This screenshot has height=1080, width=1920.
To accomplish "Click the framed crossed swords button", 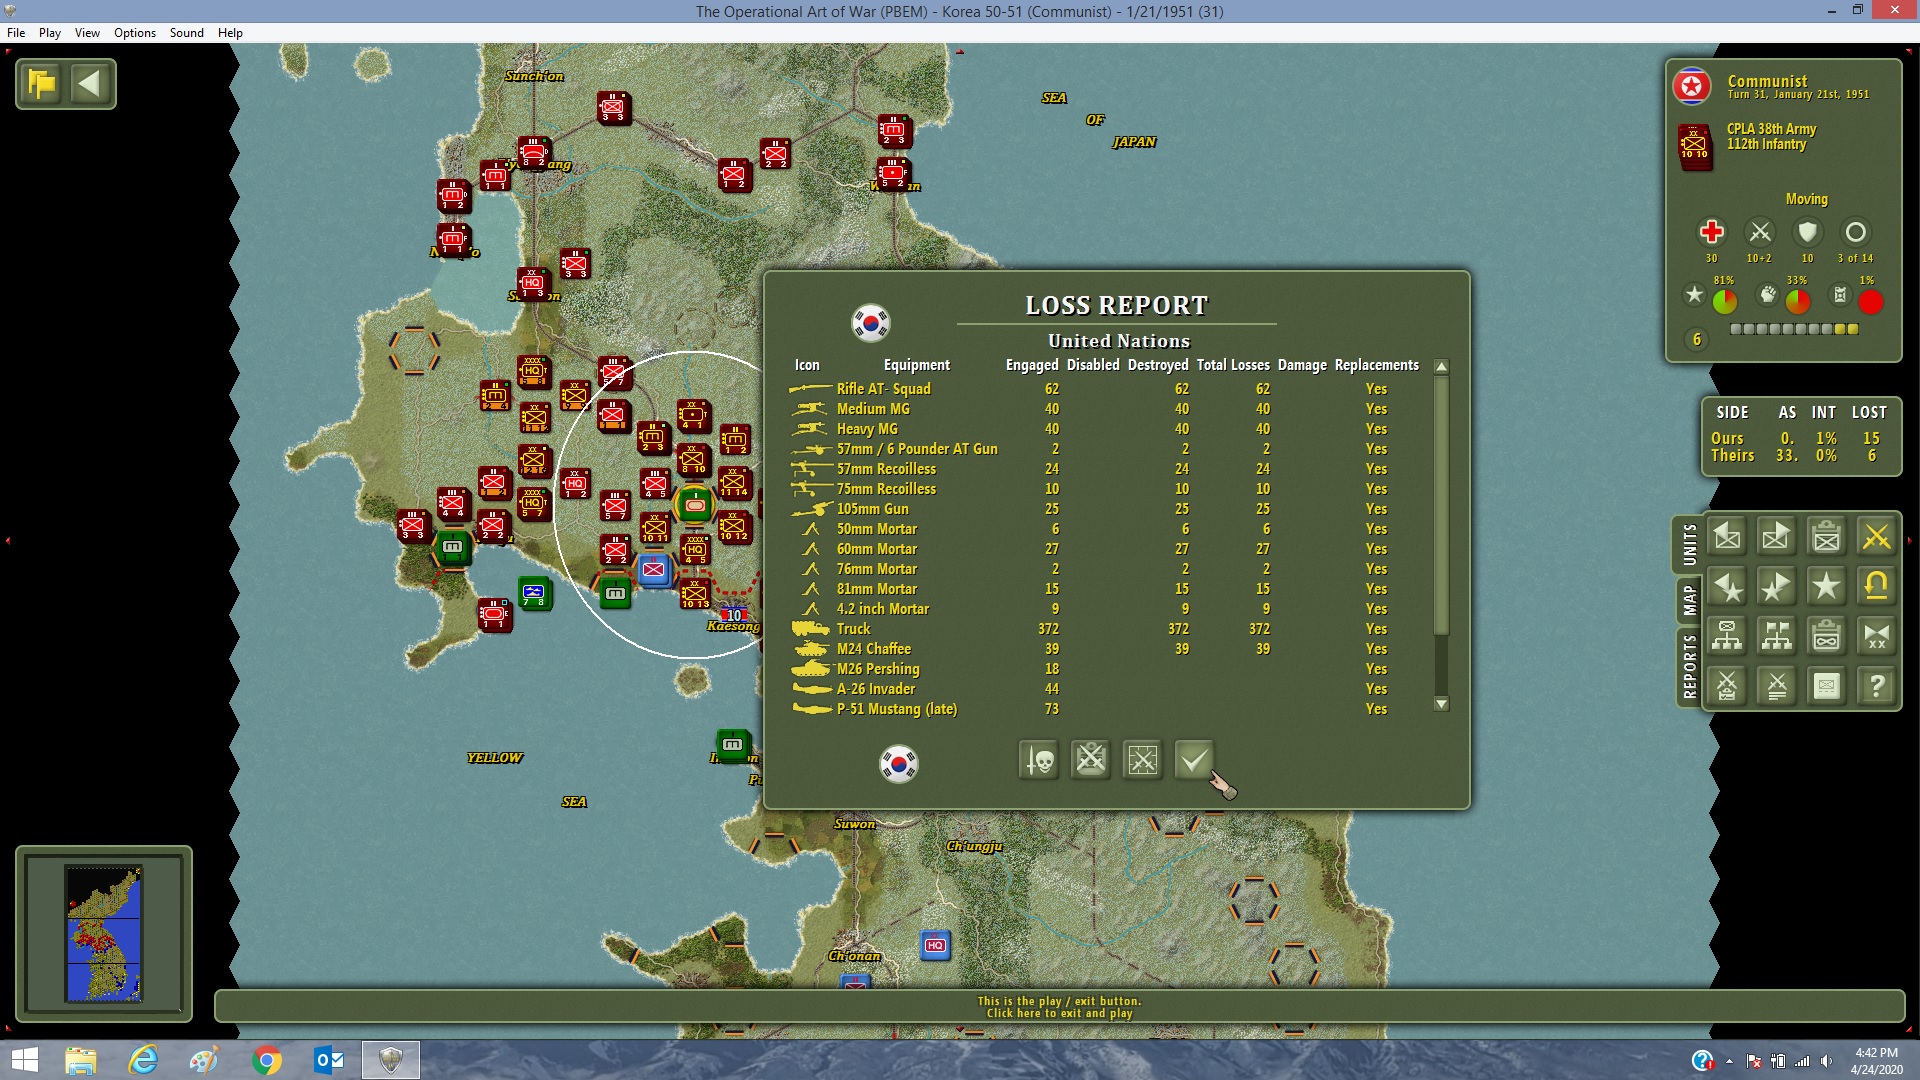I will point(1142,760).
